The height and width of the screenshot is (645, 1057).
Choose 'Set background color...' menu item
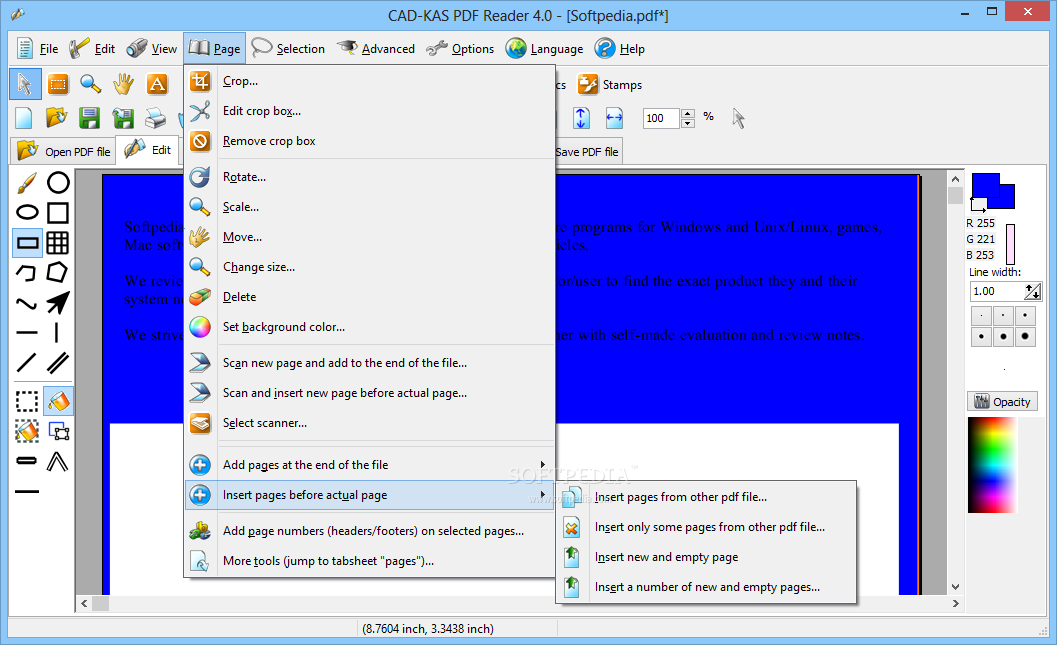pos(369,327)
